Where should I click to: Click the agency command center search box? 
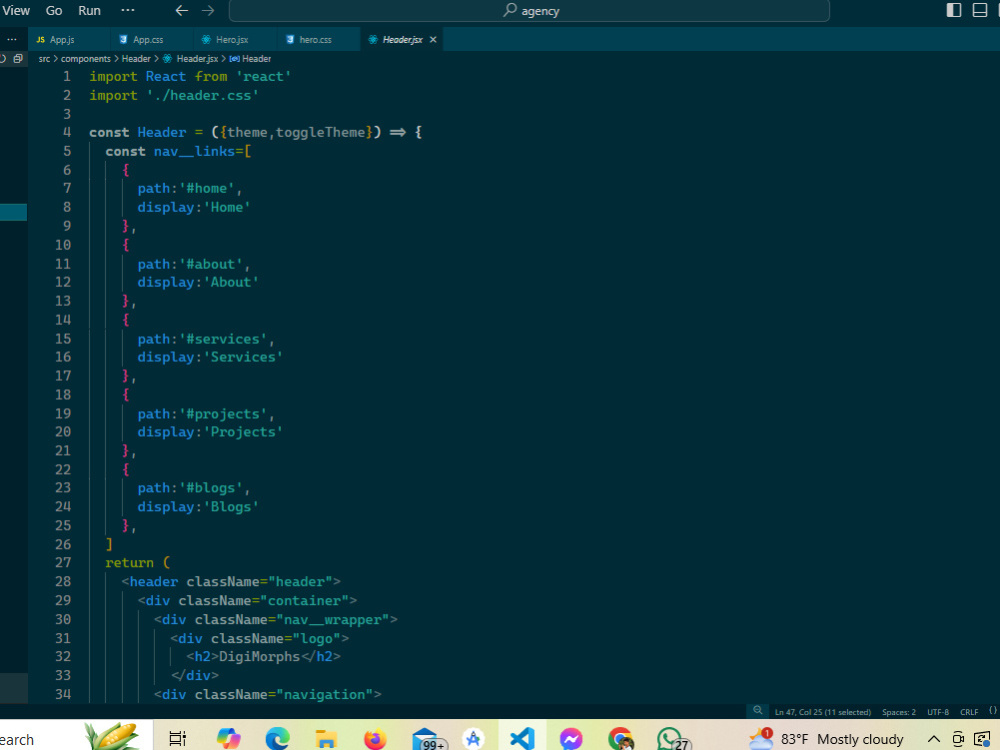(529, 11)
